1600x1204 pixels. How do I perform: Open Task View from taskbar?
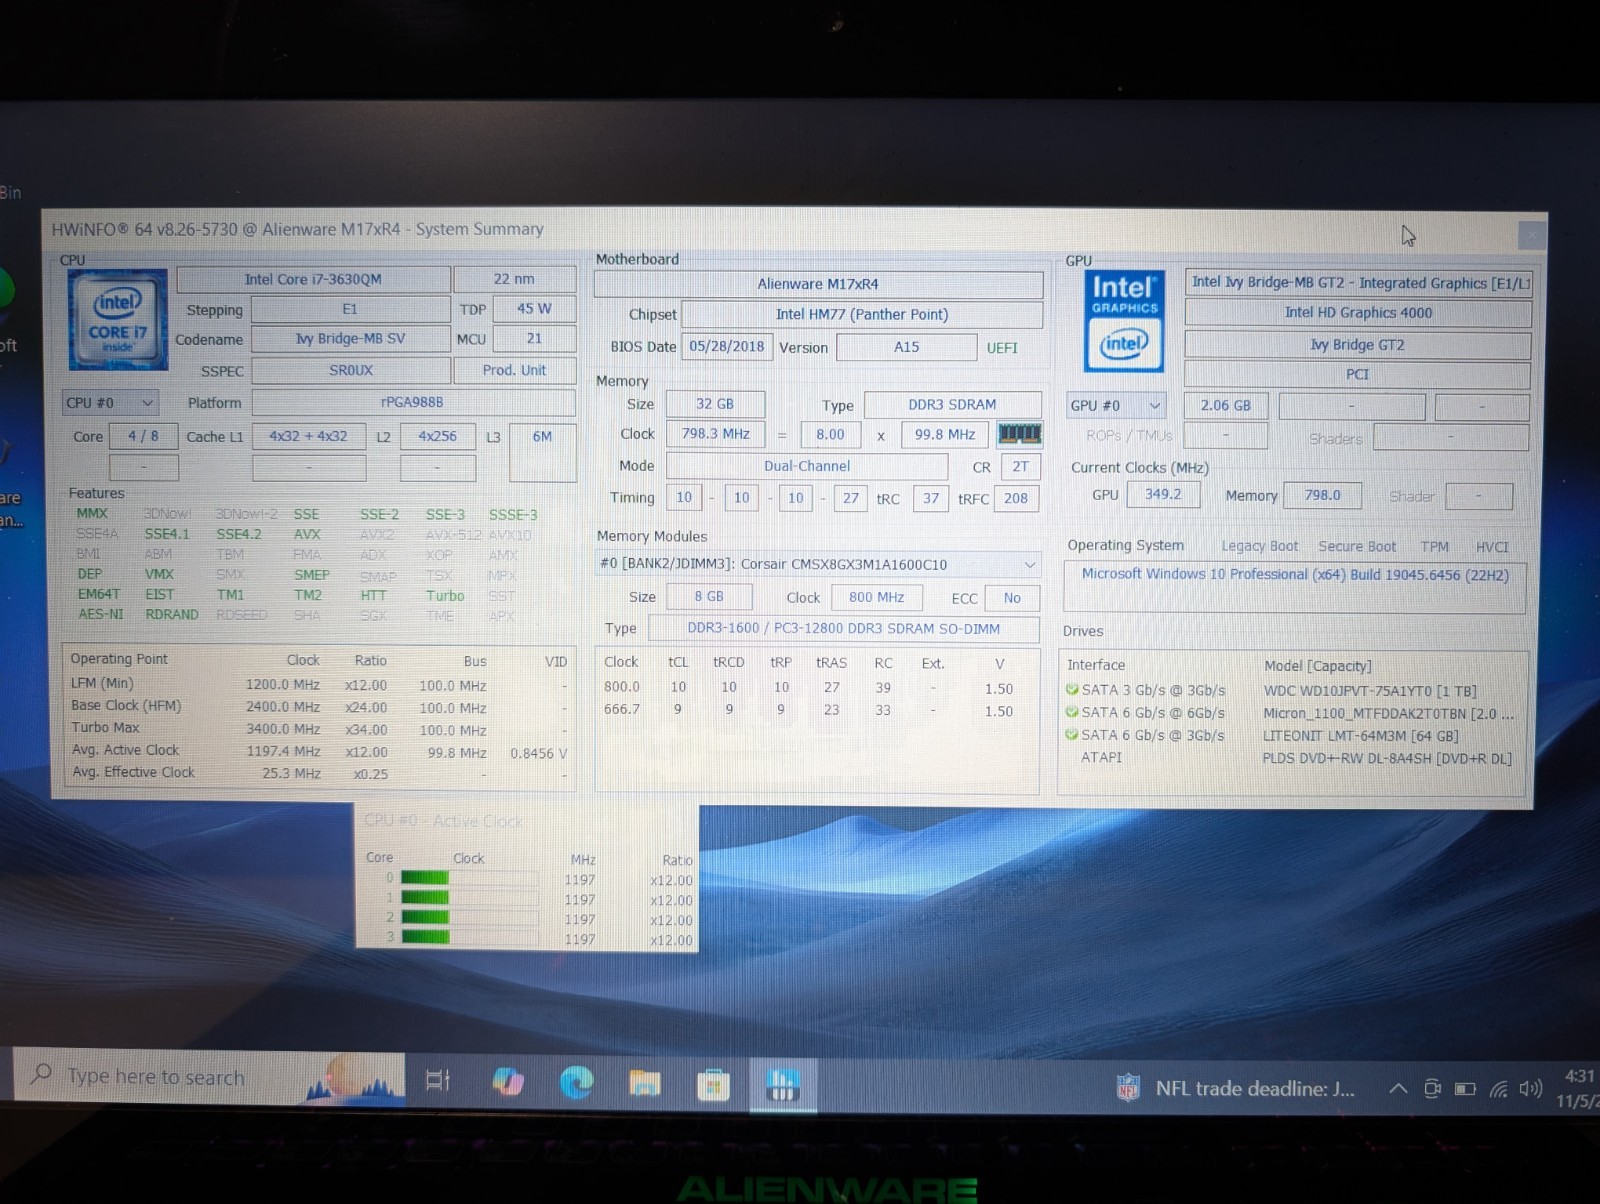click(438, 1081)
